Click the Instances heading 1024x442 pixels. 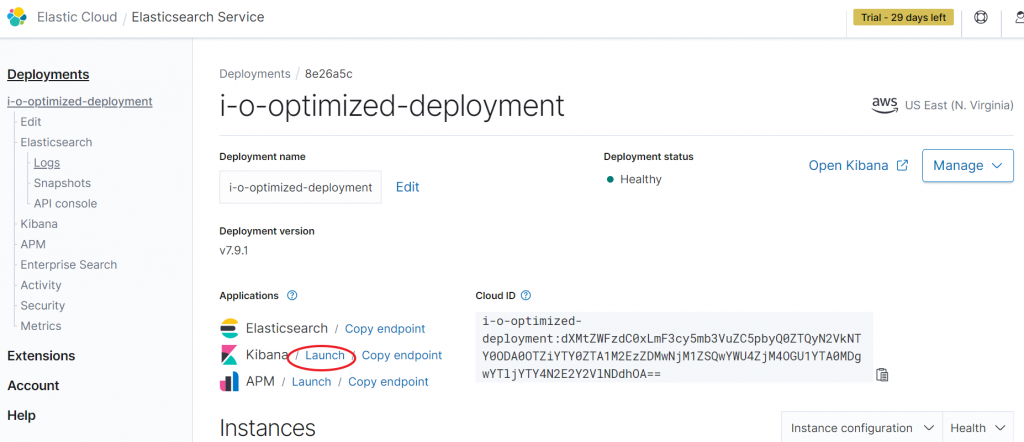(268, 428)
